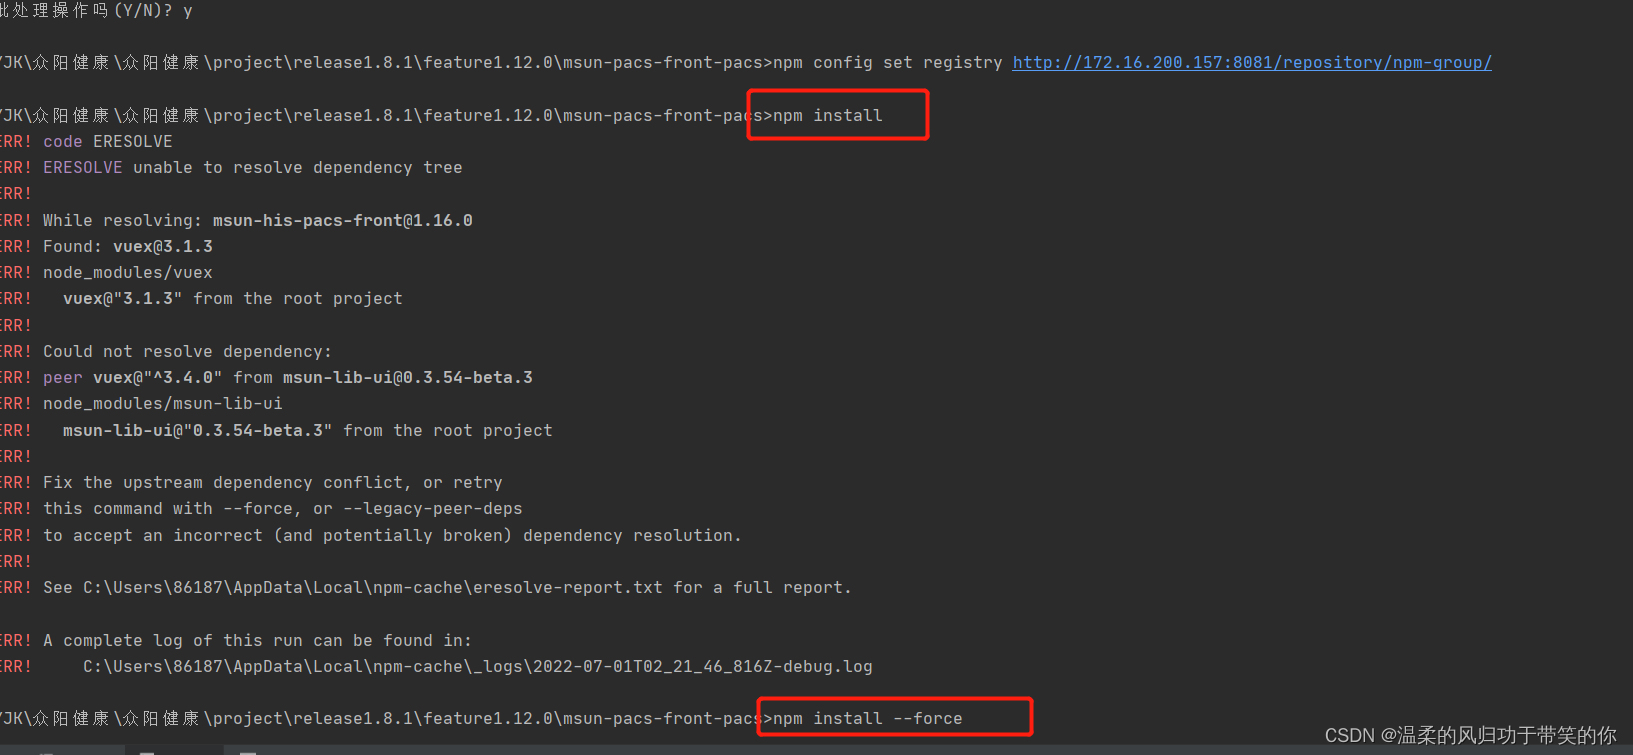Select 'ERESOLVE unable to resolve dependency tree' line
Viewport: 1633px width, 755px height.
click(253, 167)
